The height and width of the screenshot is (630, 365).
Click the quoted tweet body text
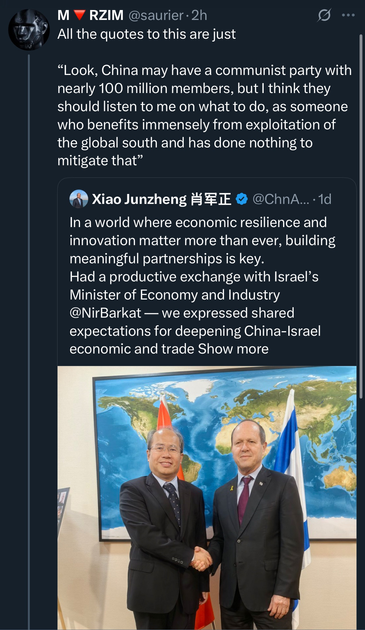(x=202, y=285)
